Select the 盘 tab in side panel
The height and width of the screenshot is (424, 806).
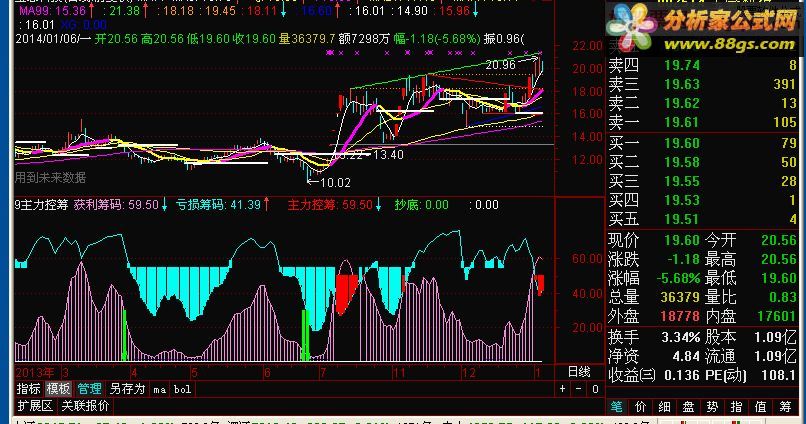(x=688, y=407)
